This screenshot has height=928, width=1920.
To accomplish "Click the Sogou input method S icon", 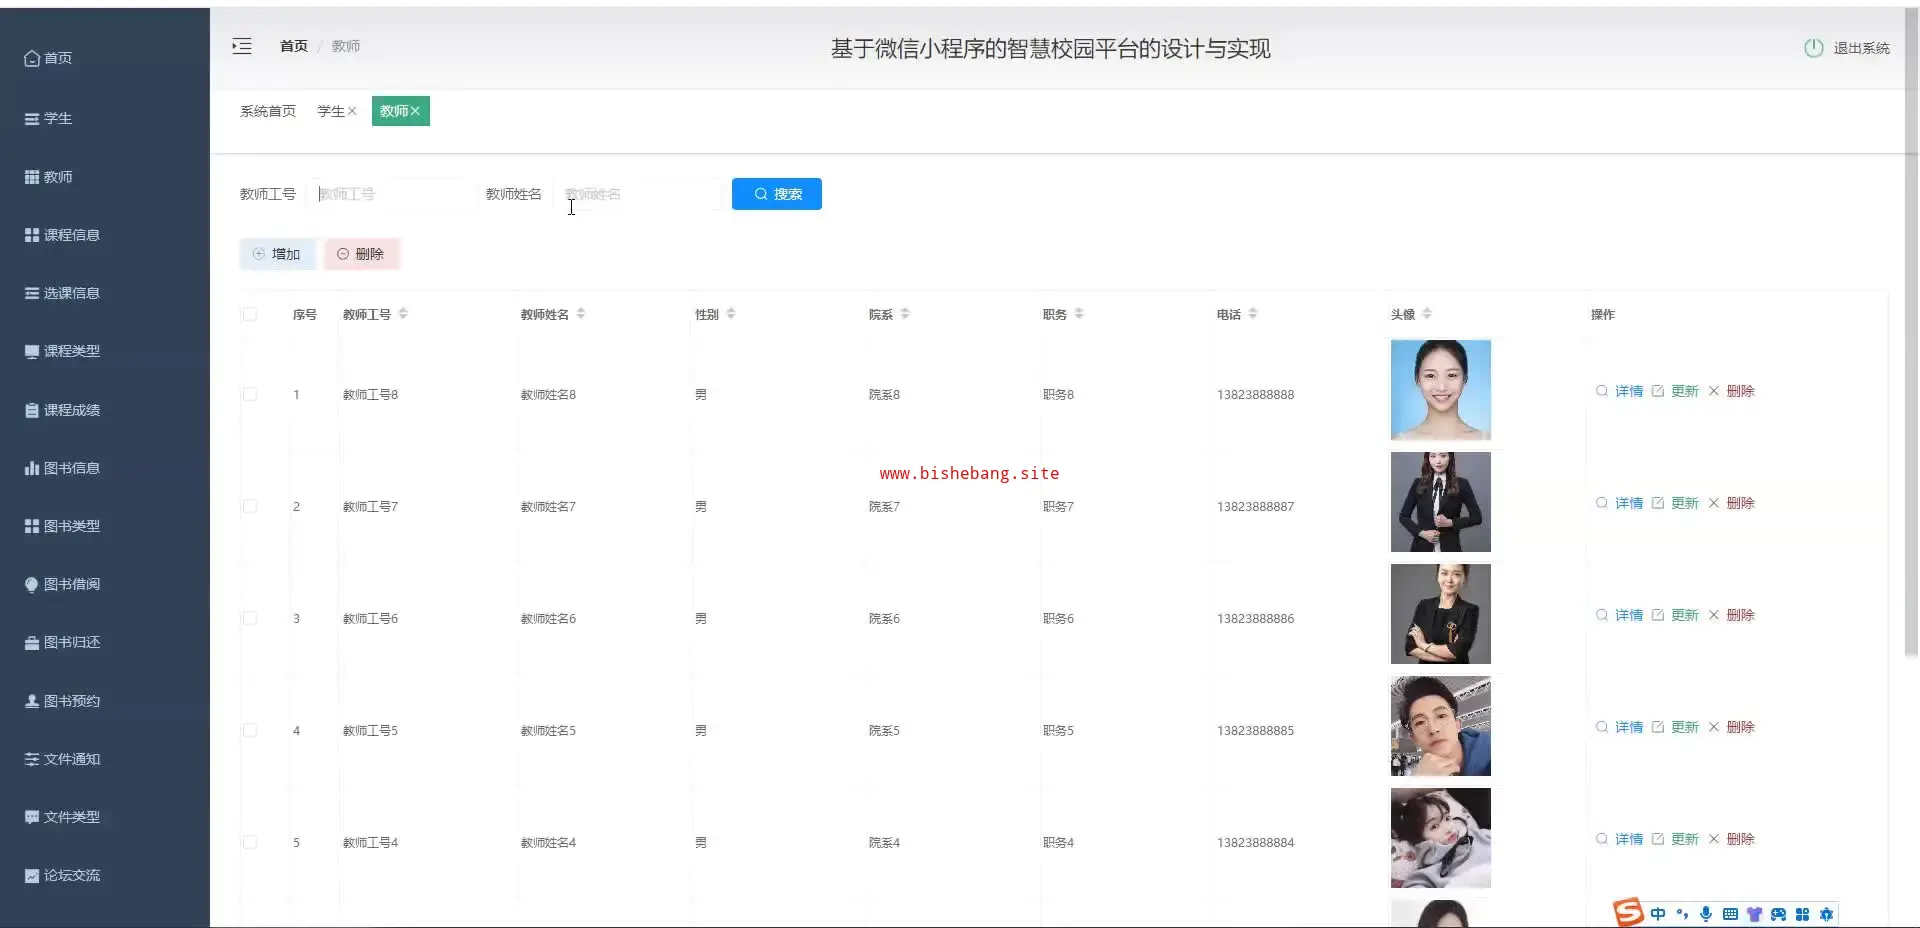I will point(1628,912).
